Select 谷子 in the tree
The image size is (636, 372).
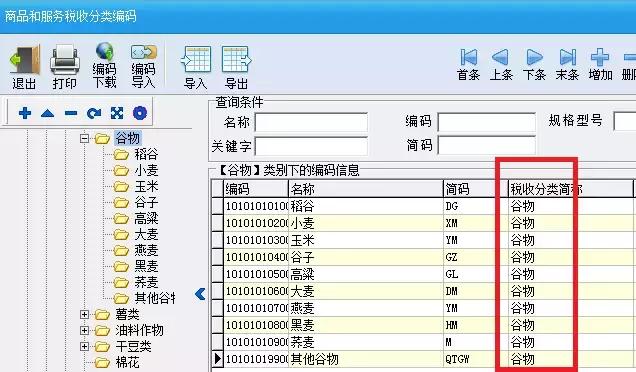click(x=146, y=202)
